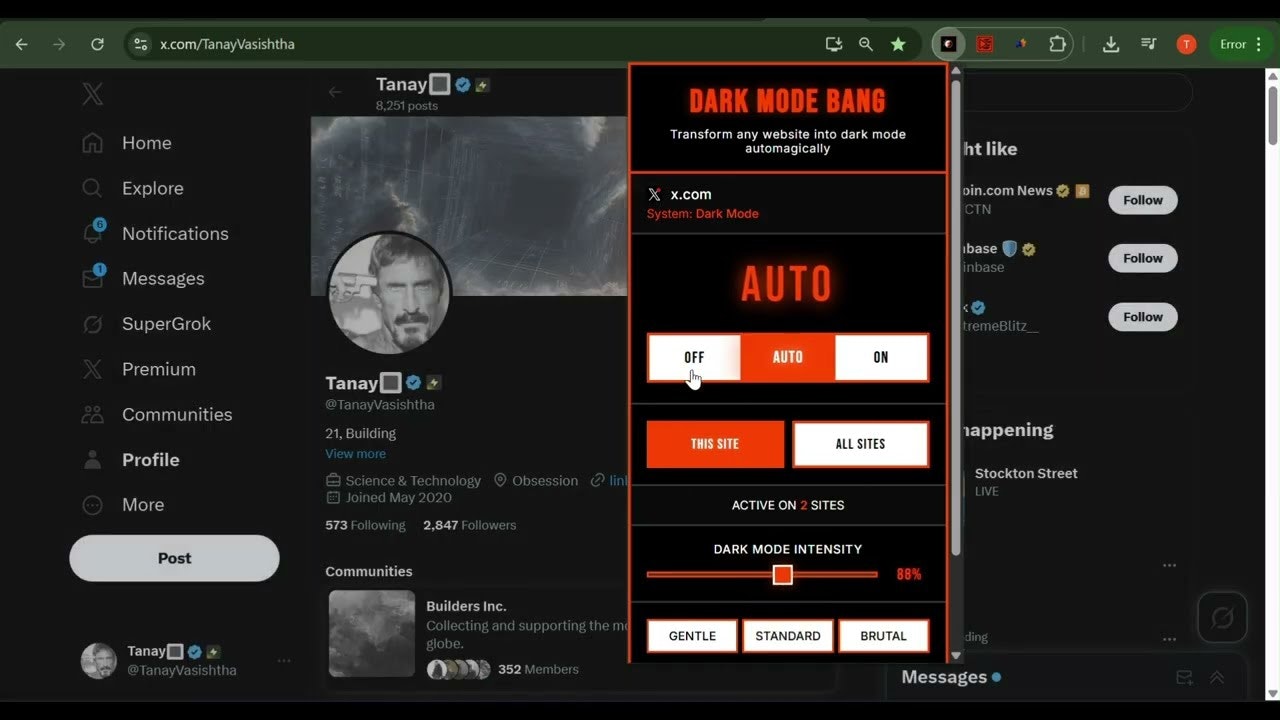Image resolution: width=1280 pixels, height=720 pixels.
Task: Open Premium from the sidebar menu
Action: tap(157, 369)
